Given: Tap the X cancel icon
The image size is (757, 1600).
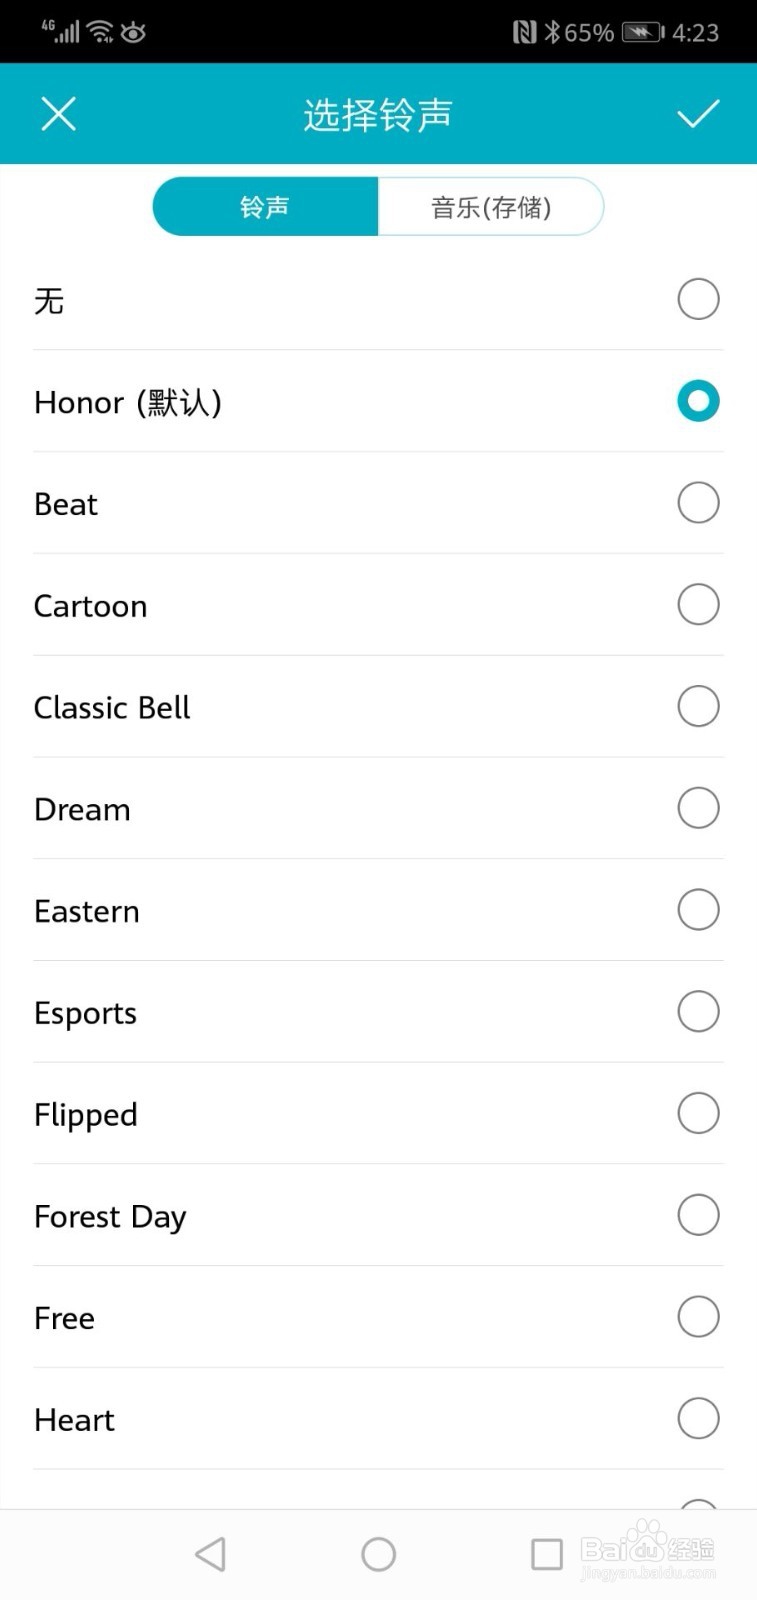Looking at the screenshot, I should pos(59,114).
